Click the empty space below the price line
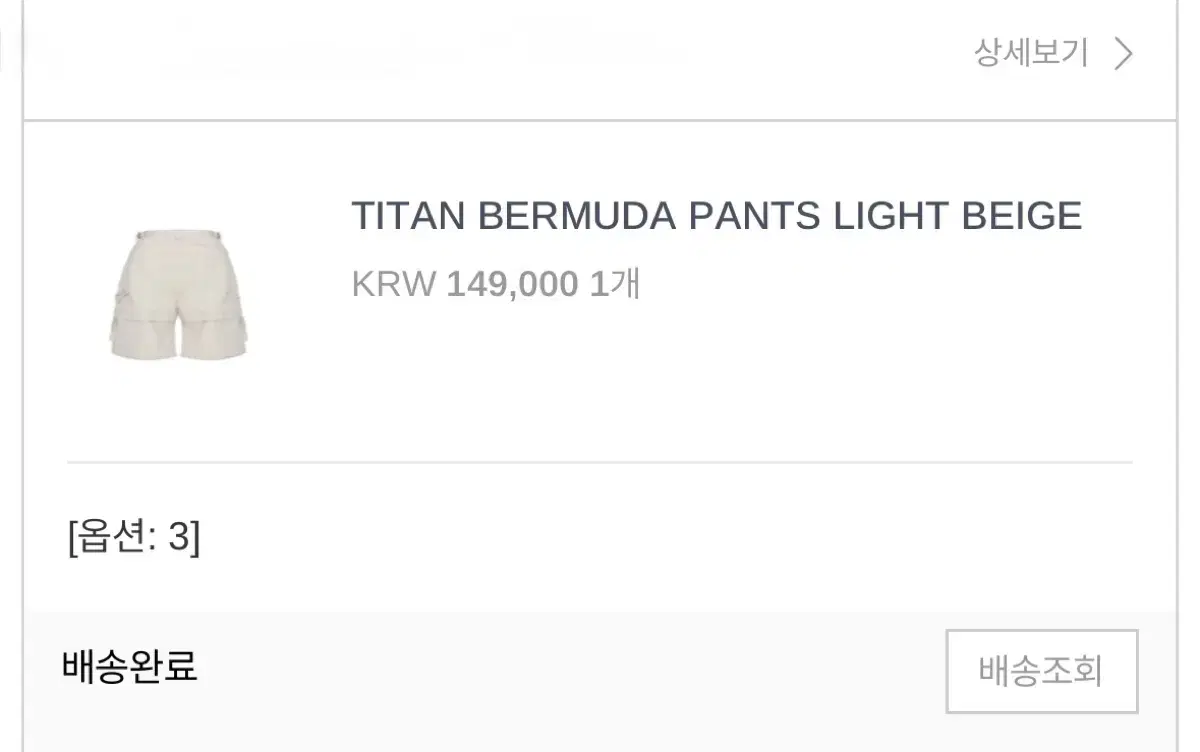 click(700, 380)
